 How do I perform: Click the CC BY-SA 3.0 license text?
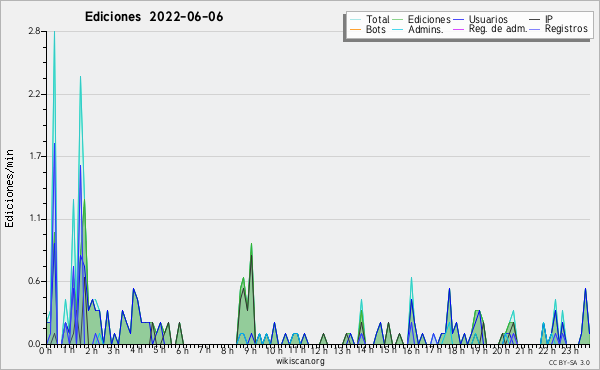pyautogui.click(x=569, y=362)
